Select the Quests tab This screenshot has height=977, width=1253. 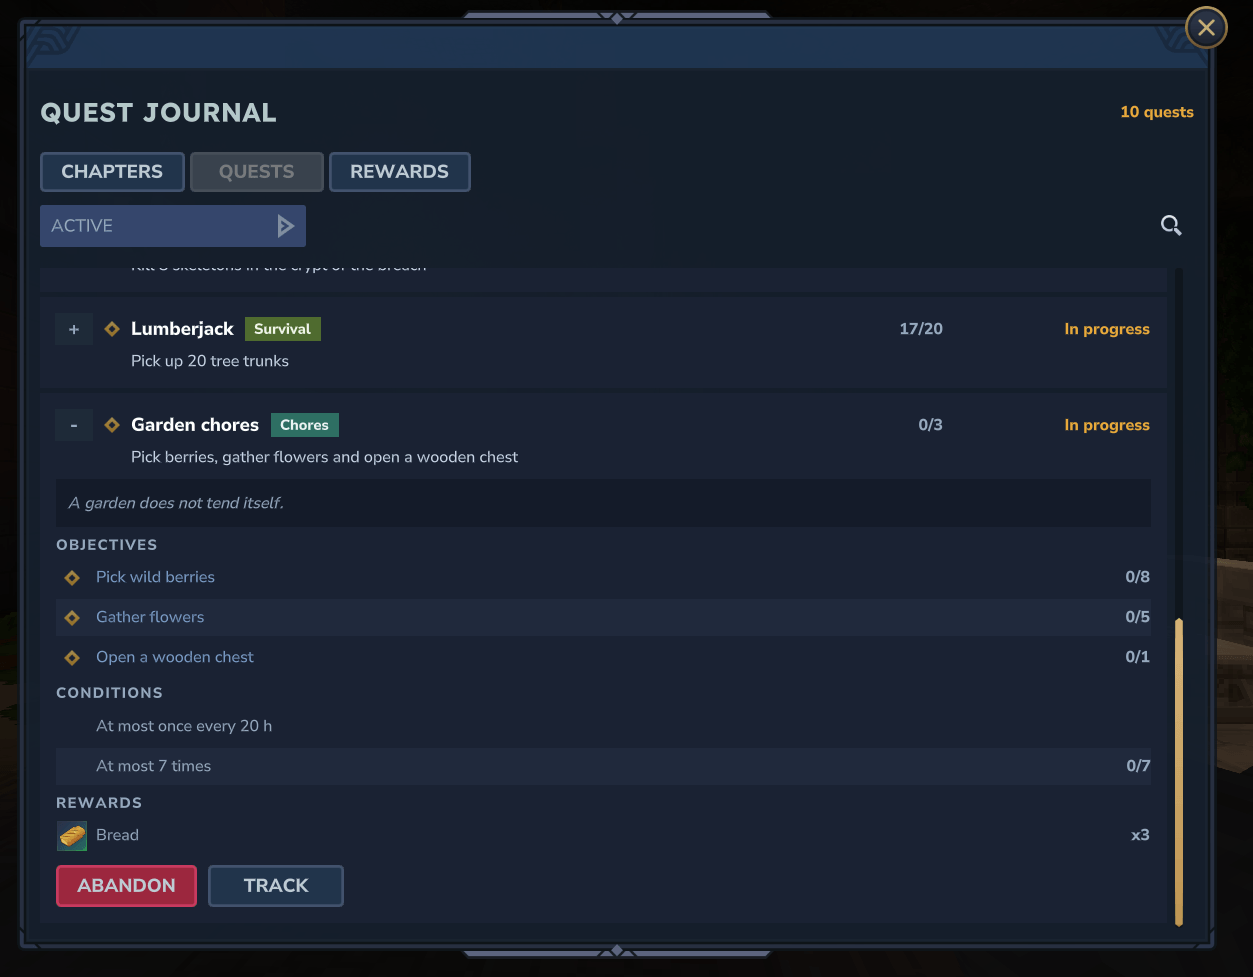[x=257, y=171]
